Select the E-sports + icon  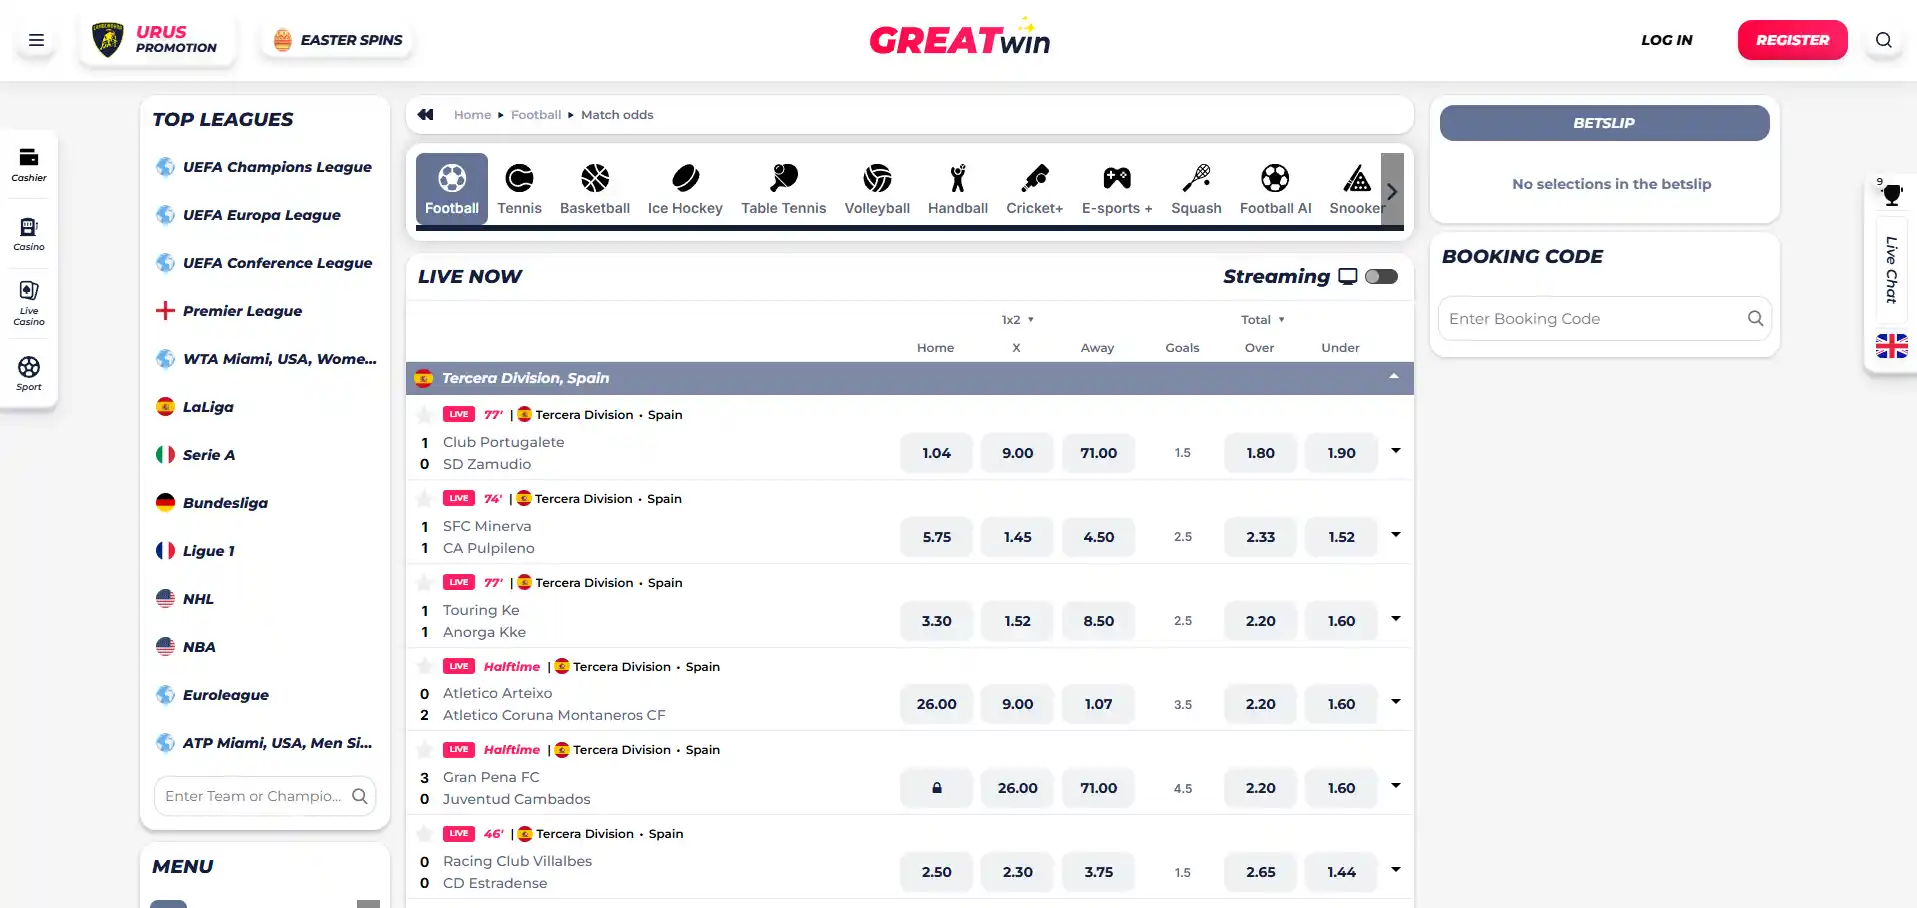[1117, 189]
